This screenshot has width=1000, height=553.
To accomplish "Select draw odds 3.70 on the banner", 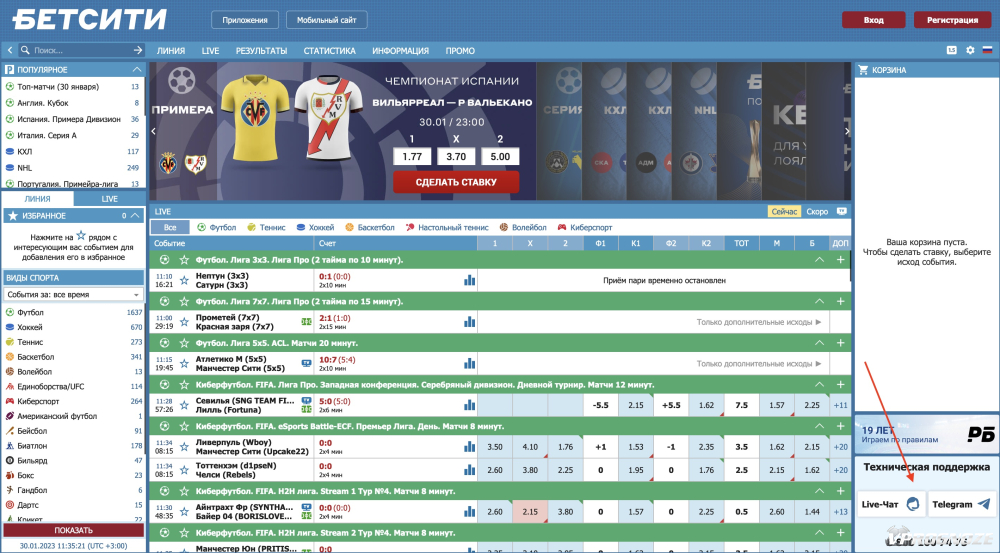I will 456,156.
